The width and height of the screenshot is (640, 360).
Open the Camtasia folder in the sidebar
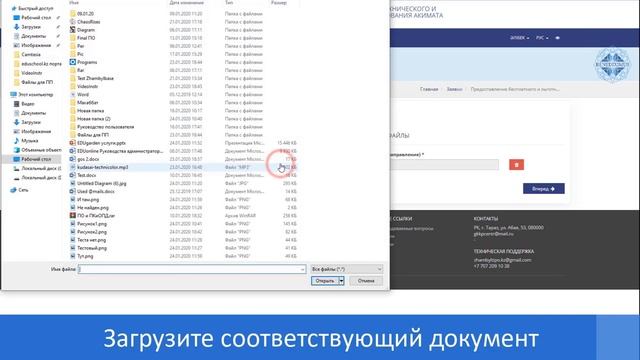[x=31, y=54]
